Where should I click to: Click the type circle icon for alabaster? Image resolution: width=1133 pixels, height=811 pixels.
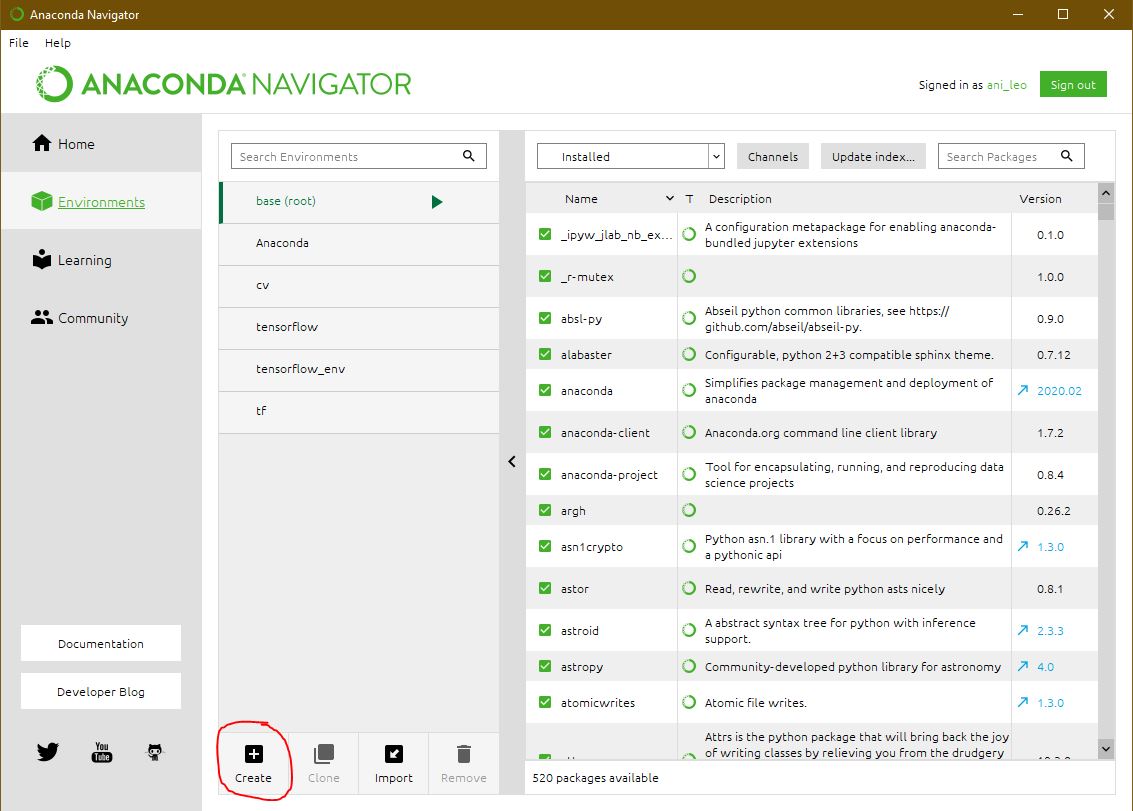pos(689,354)
